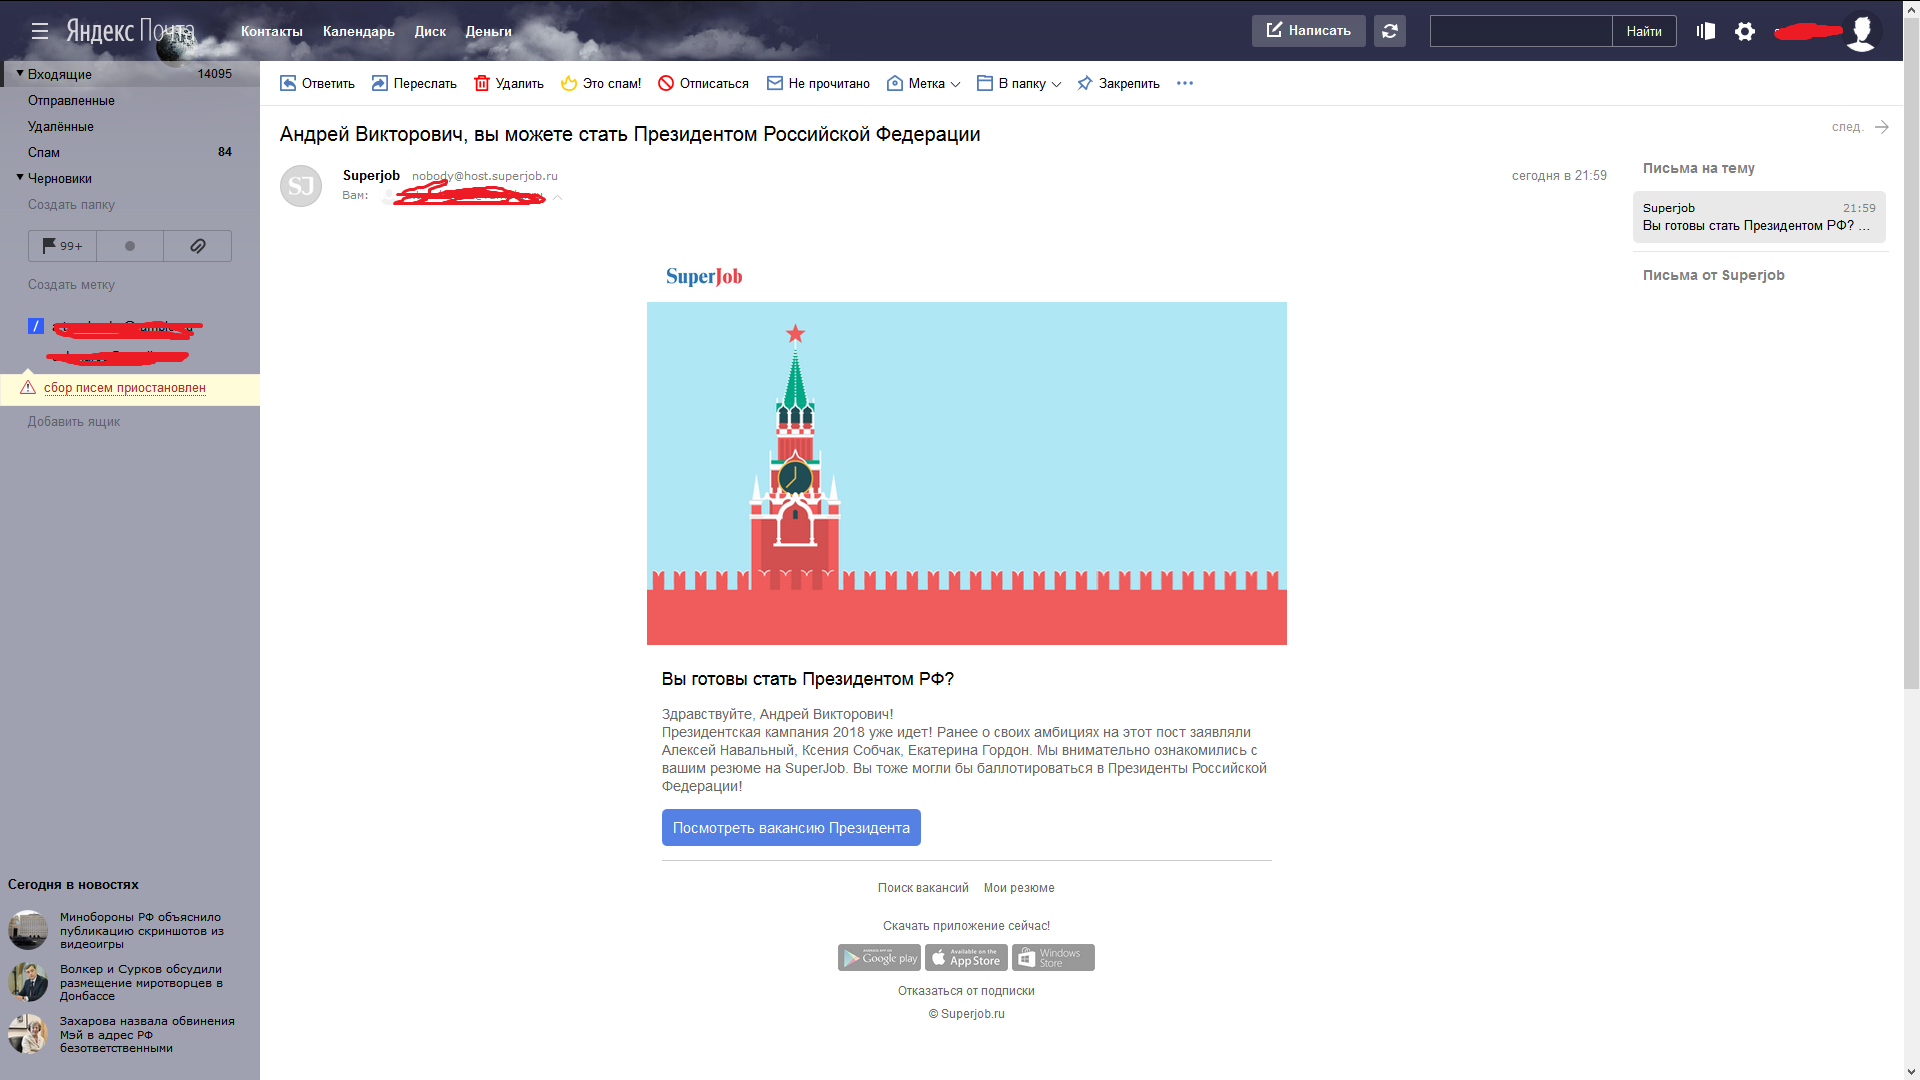Unsubscribe using Отписаться
This screenshot has height=1080, width=1920.
click(x=703, y=84)
